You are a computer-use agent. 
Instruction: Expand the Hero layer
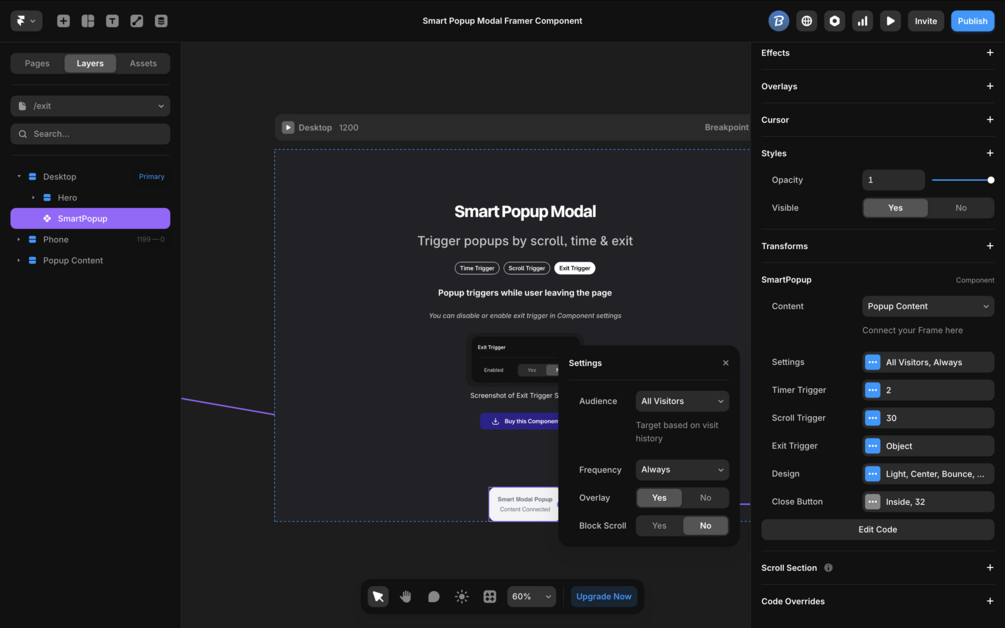pyautogui.click(x=33, y=197)
